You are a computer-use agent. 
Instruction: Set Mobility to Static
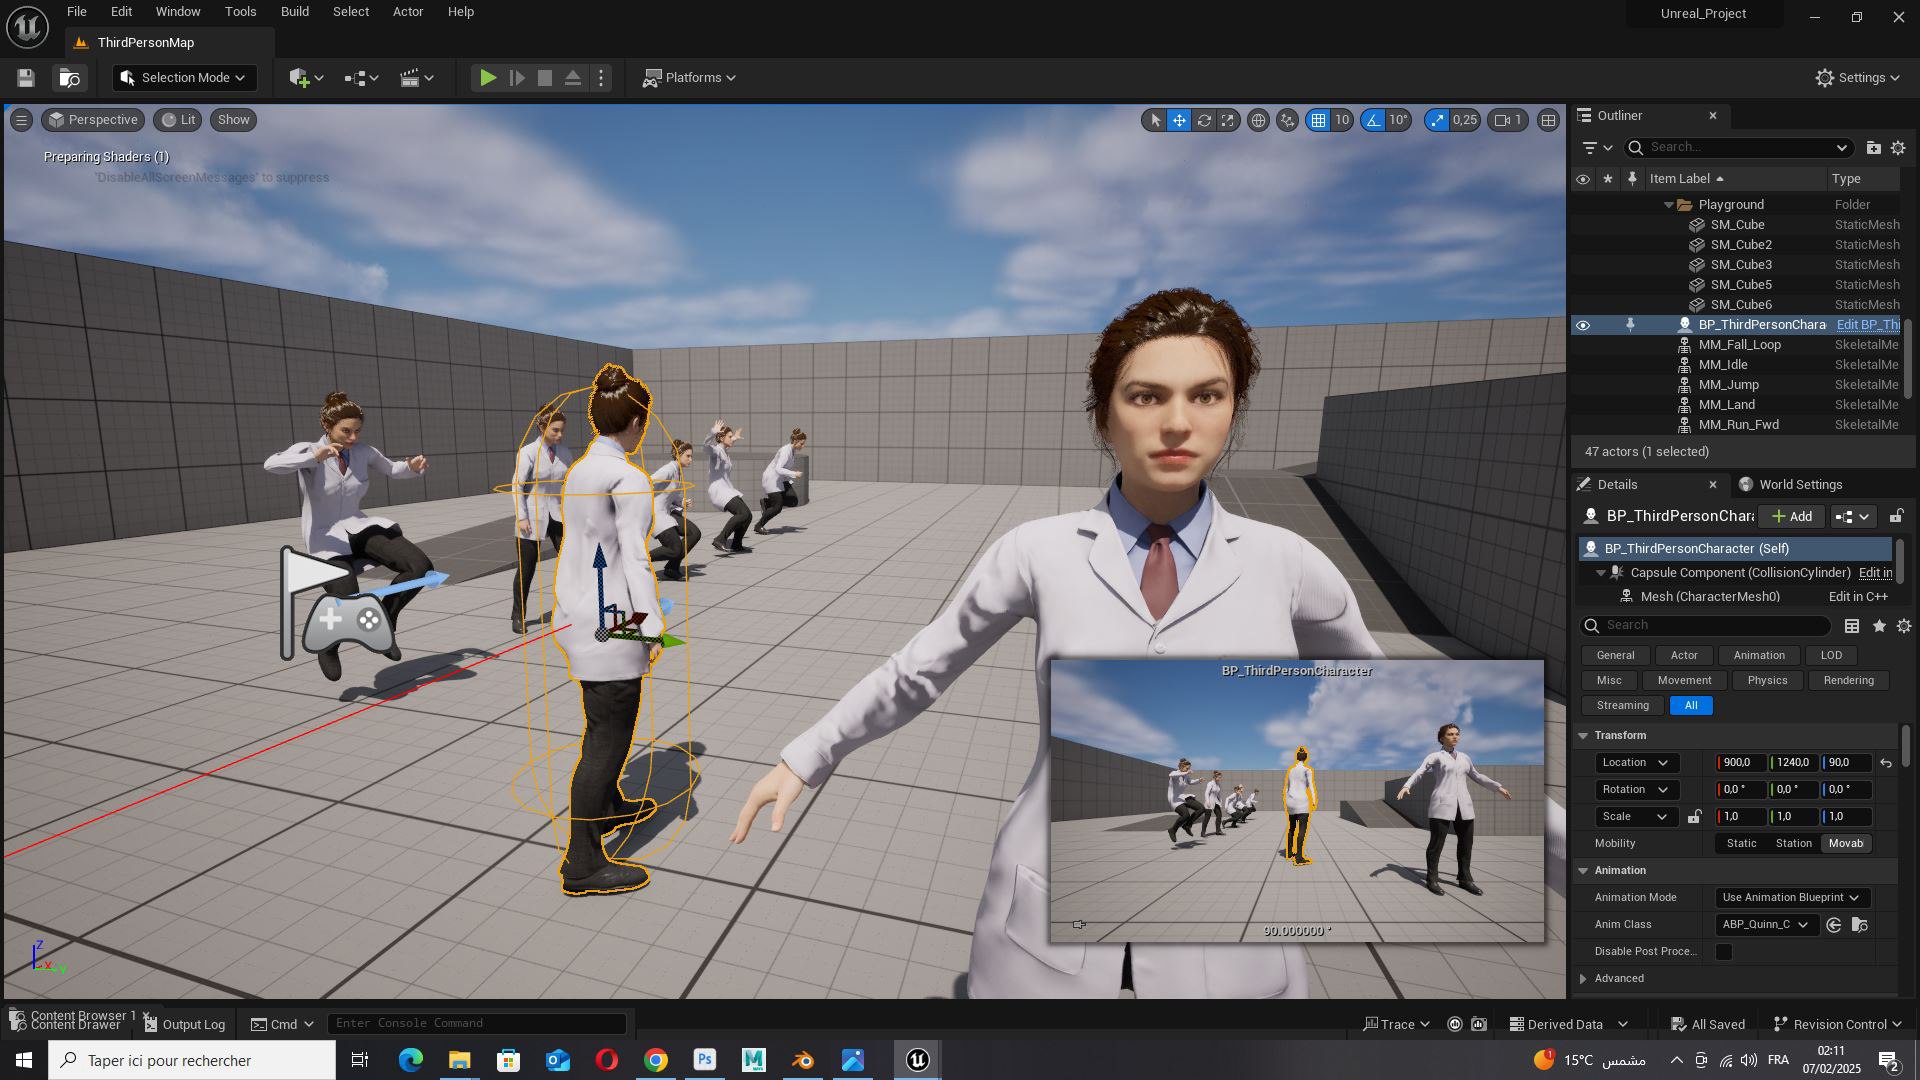coord(1741,844)
